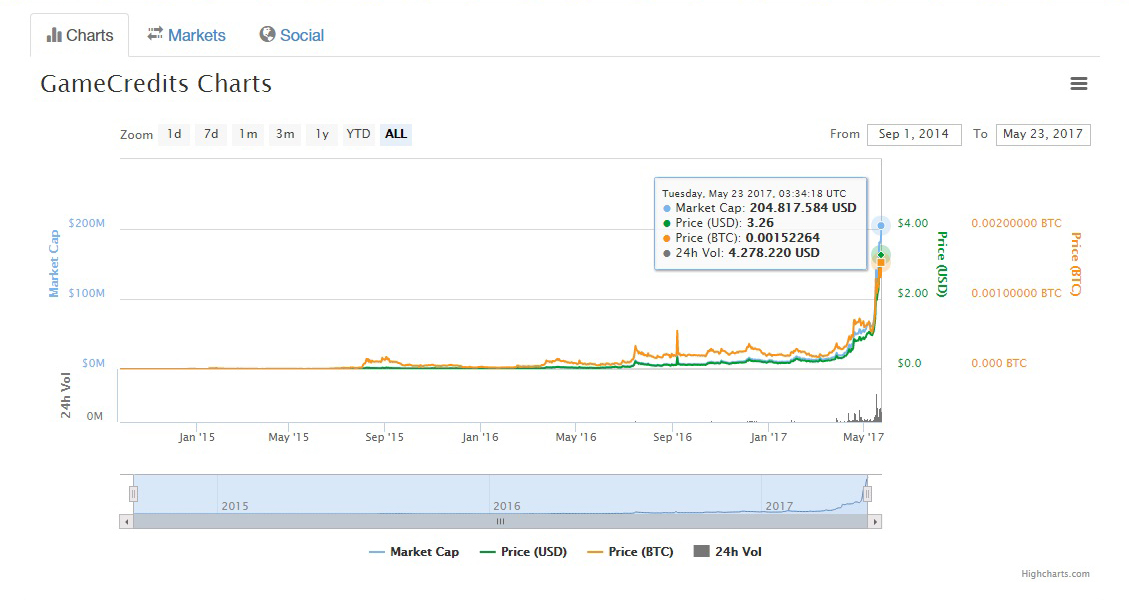This screenshot has width=1129, height=600.
Task: Click the To date field
Action: click(x=1043, y=134)
